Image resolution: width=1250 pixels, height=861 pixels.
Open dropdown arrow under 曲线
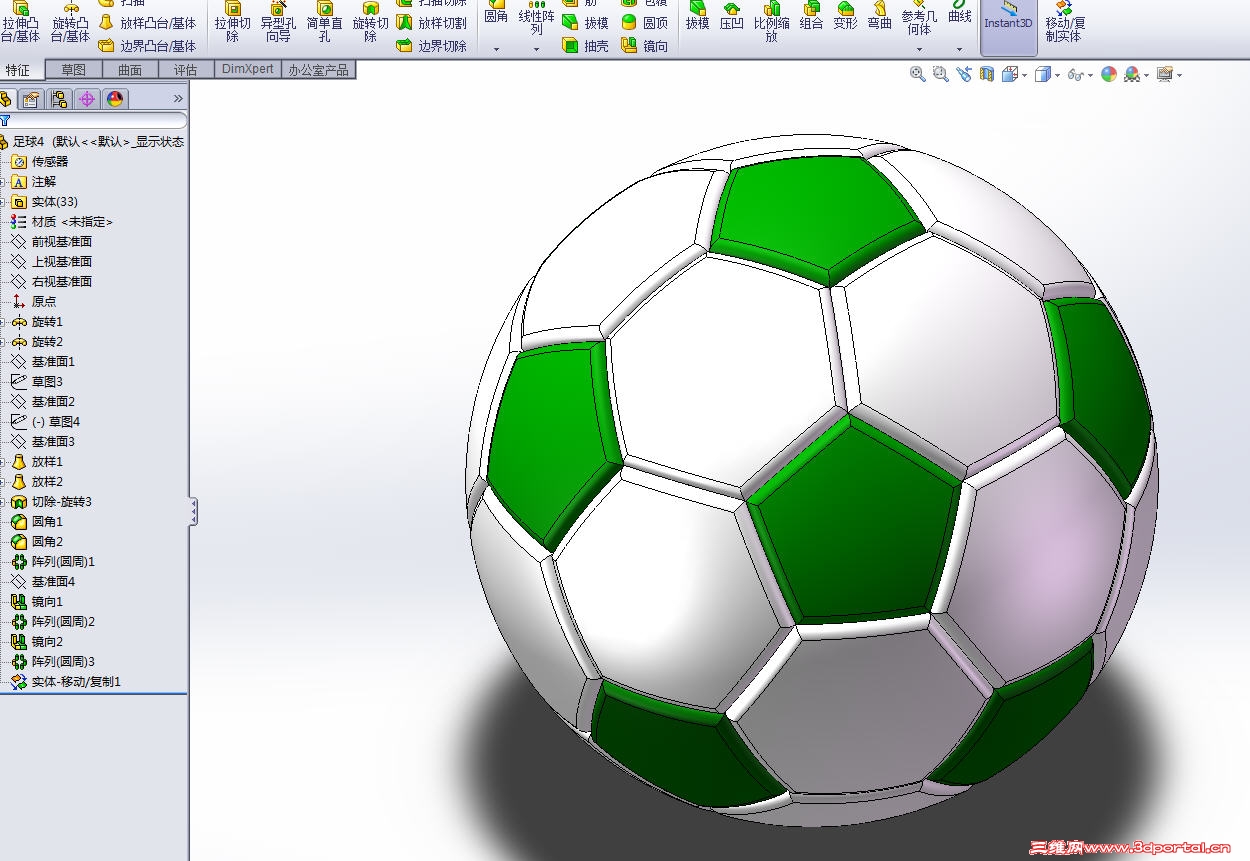click(x=959, y=48)
